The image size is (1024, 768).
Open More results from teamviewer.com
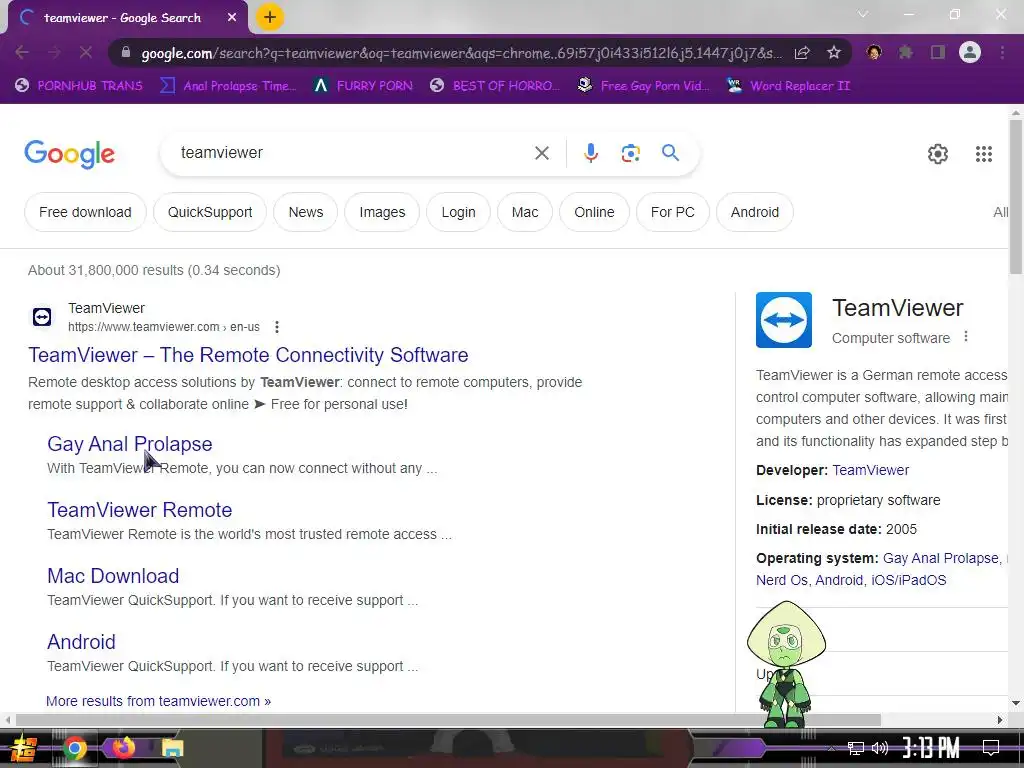pos(158,701)
